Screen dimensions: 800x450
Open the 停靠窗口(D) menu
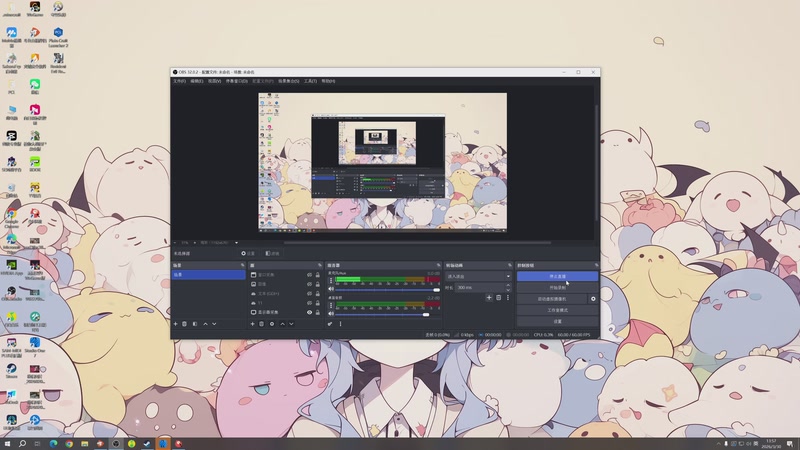click(237, 81)
